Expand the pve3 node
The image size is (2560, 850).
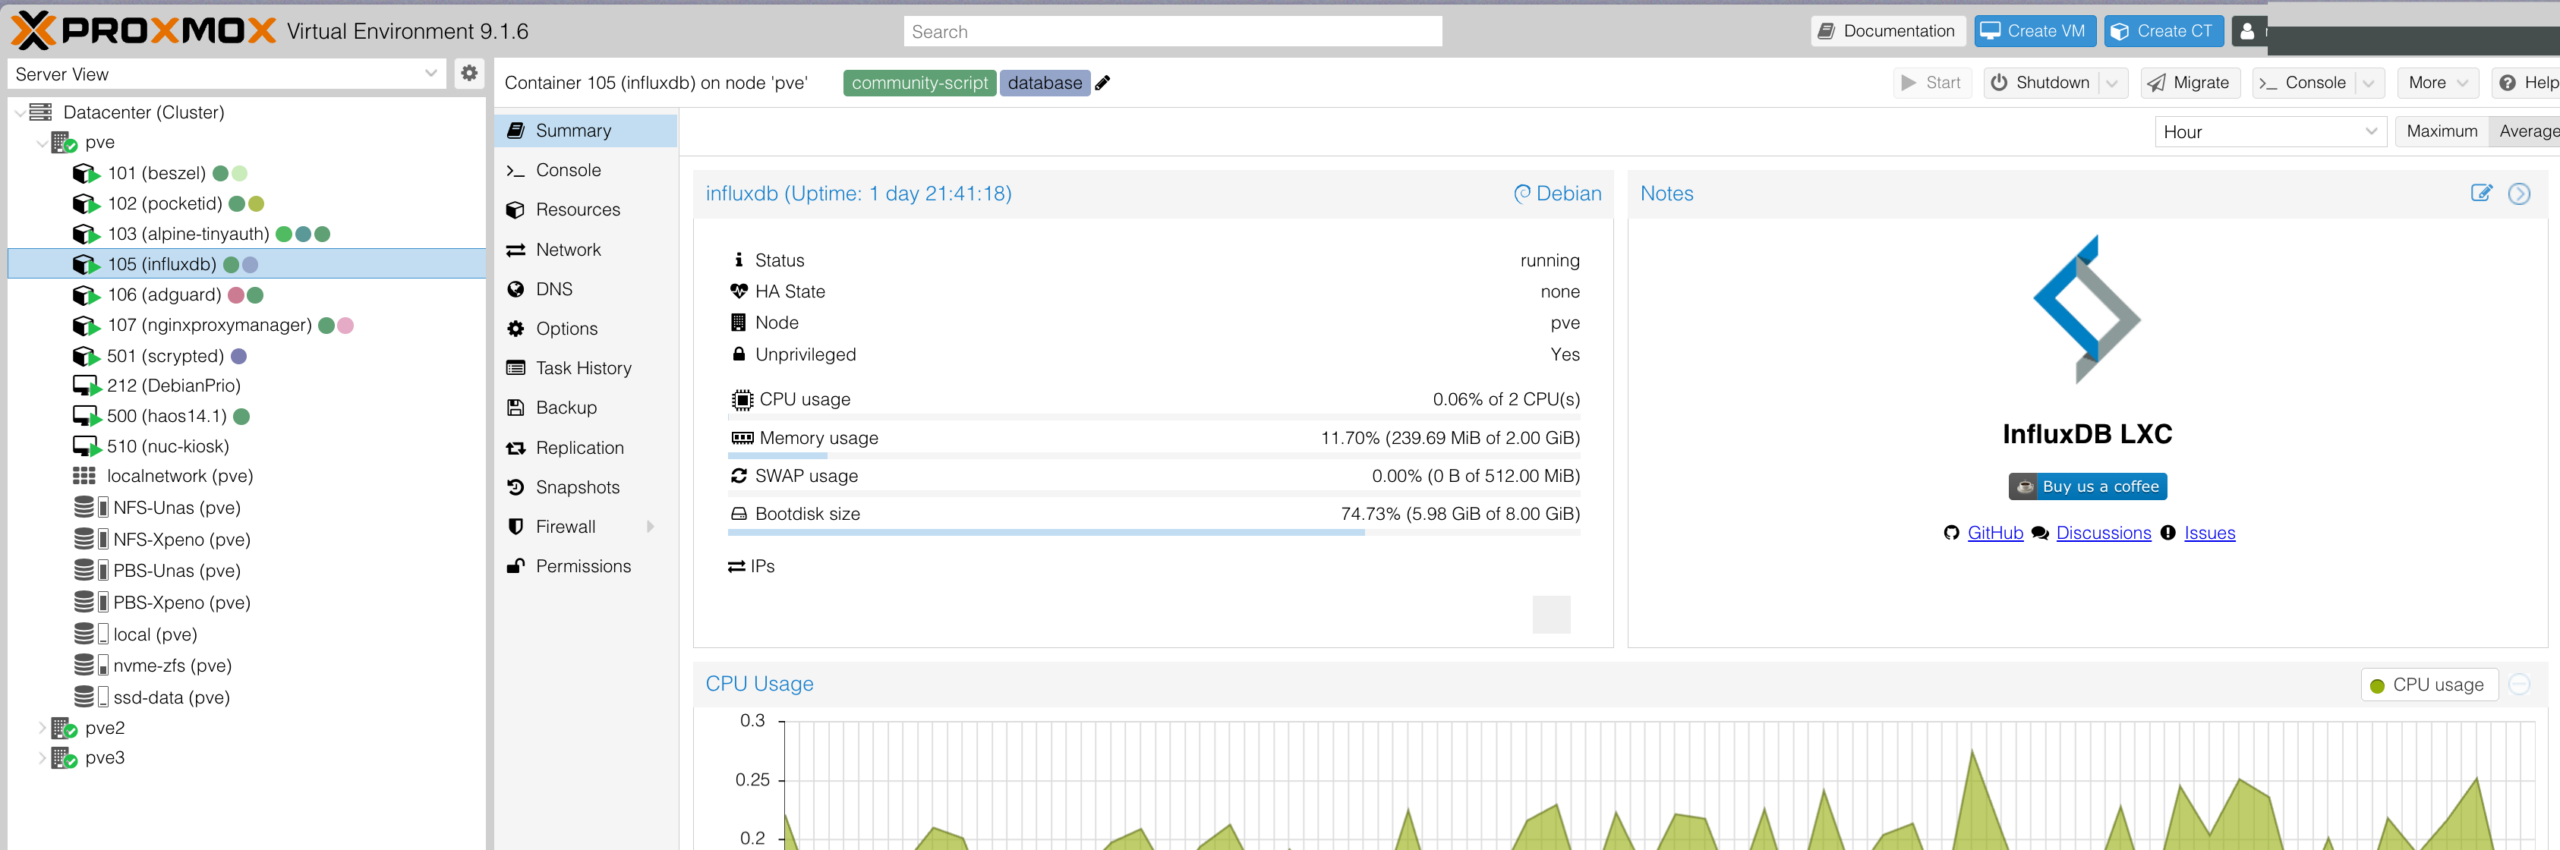coord(41,758)
